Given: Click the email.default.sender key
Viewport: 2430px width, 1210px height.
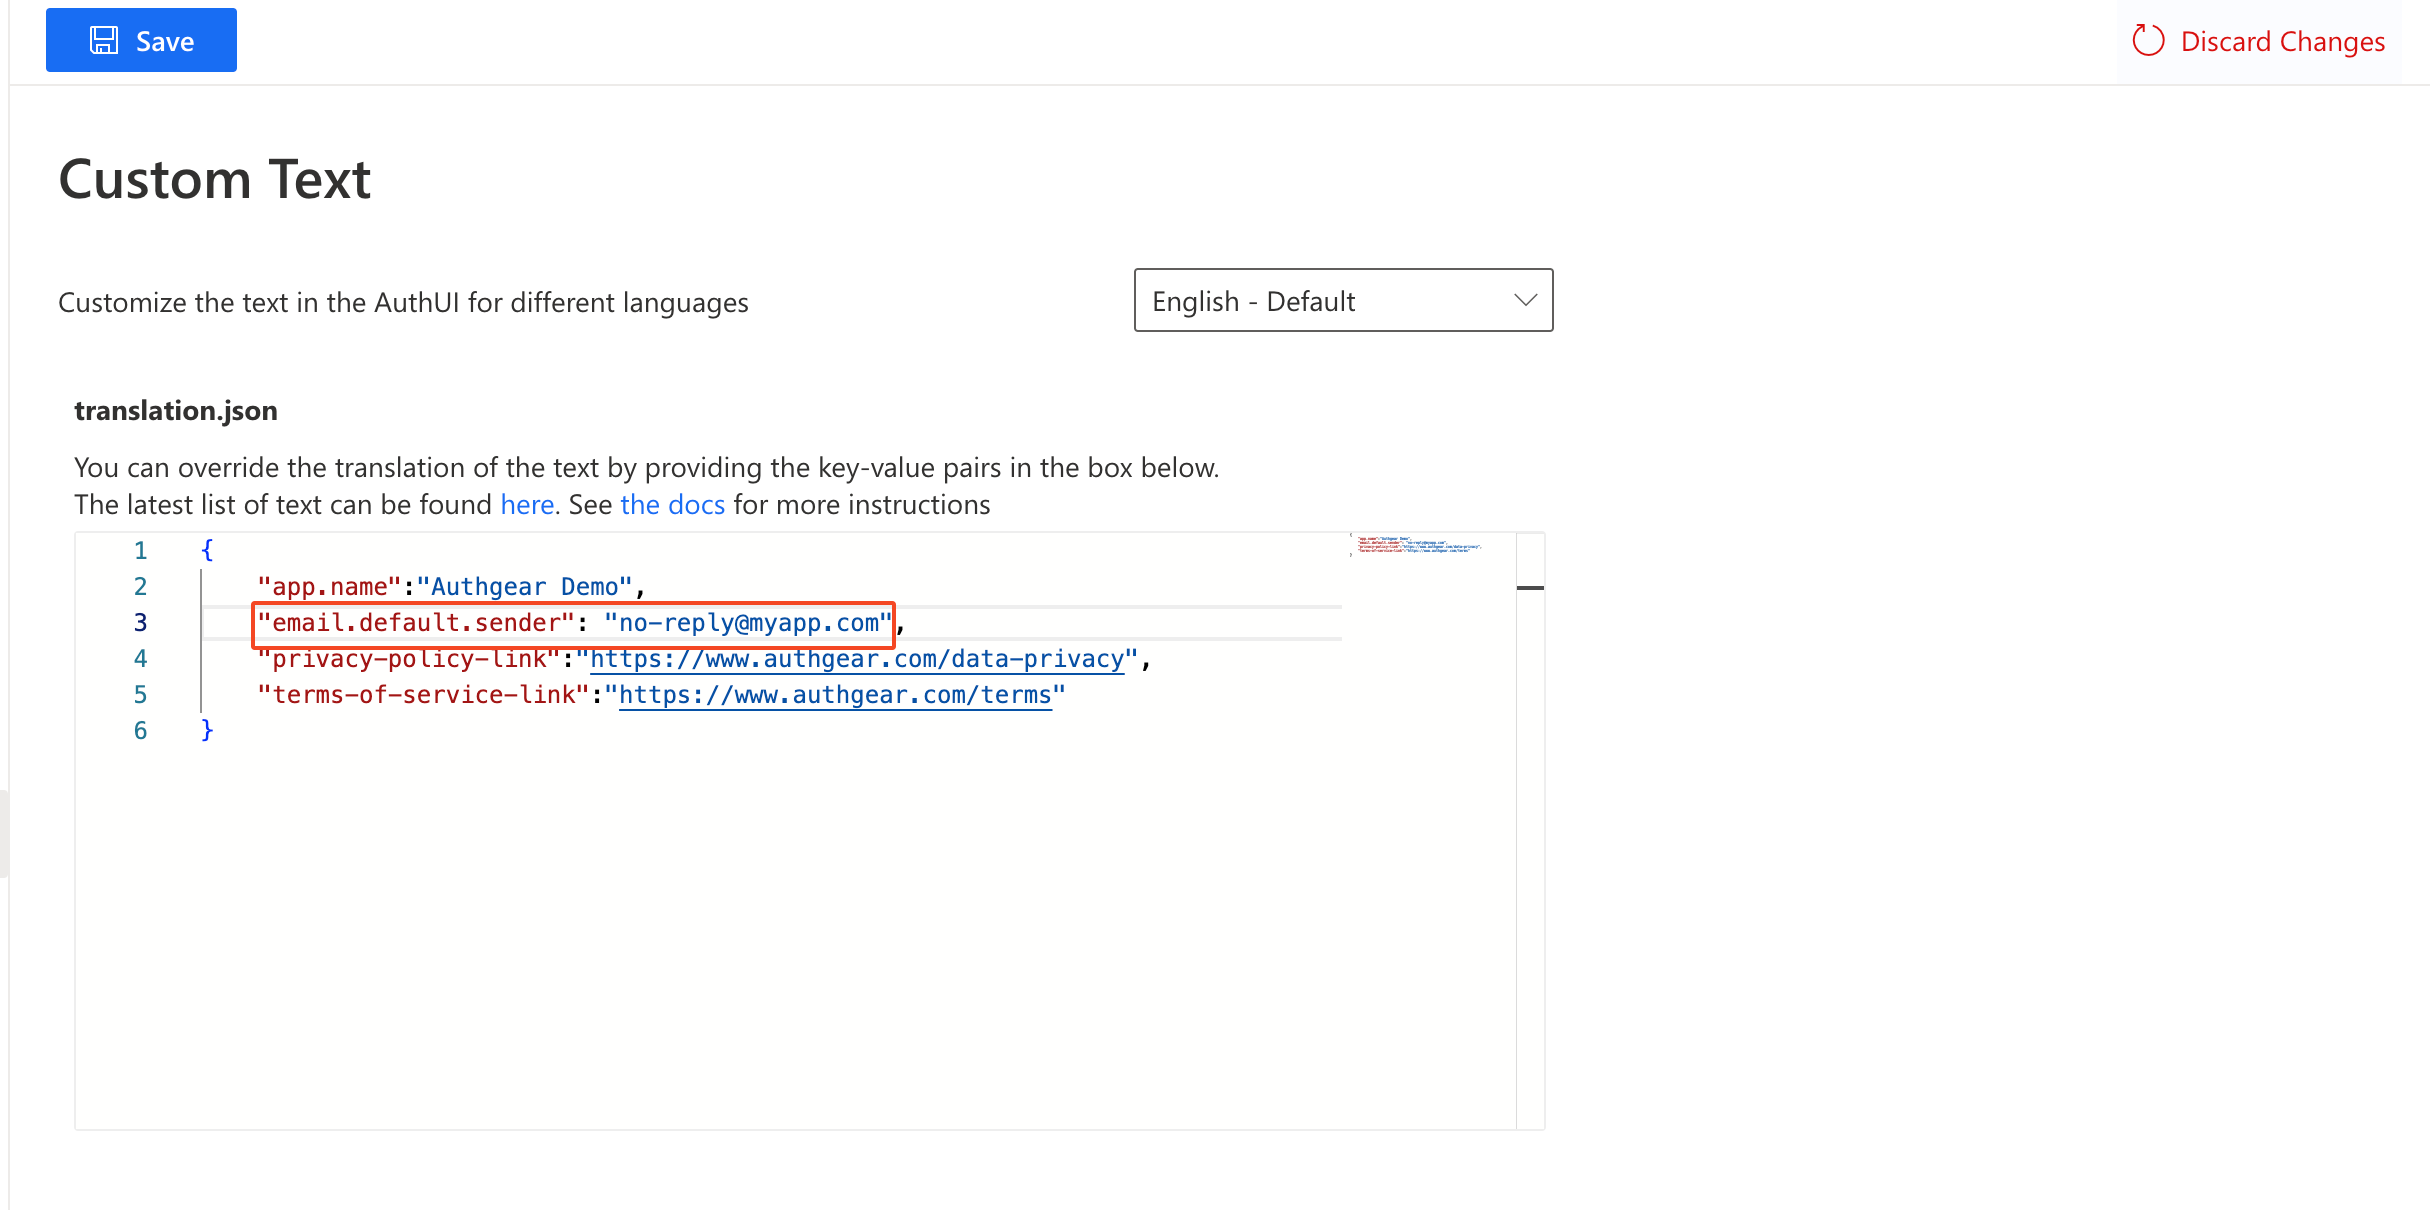Looking at the screenshot, I should click(416, 623).
